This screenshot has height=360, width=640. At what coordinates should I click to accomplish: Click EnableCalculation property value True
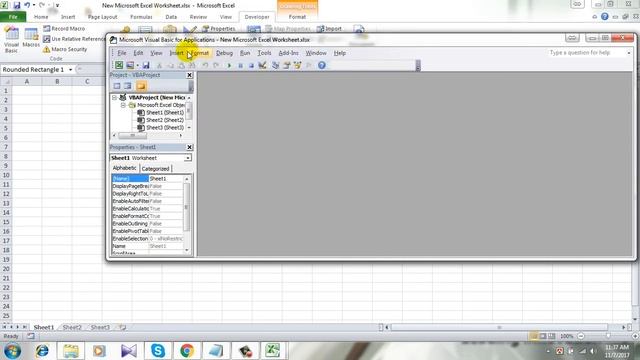click(x=166, y=209)
